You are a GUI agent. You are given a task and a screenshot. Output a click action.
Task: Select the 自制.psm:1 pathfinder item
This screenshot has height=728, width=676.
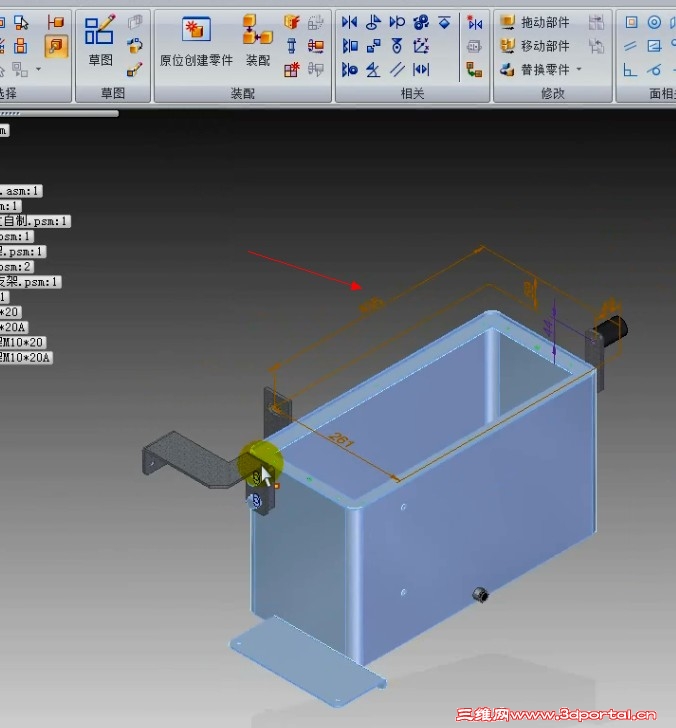[x=35, y=221]
